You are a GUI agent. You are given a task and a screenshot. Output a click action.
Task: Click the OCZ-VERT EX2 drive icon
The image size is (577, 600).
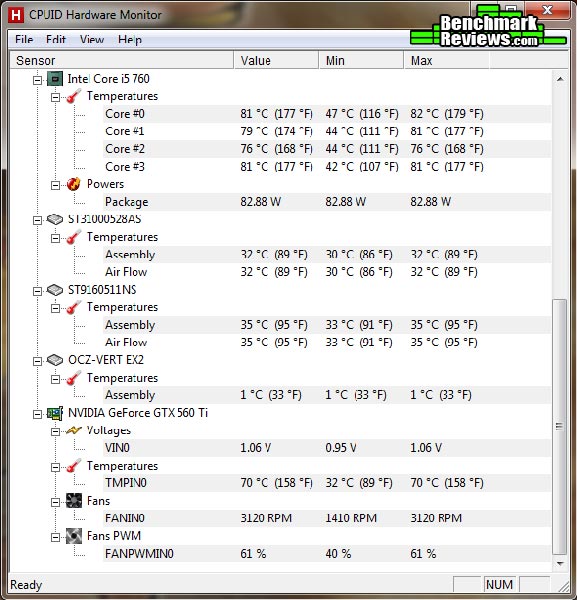click(x=55, y=360)
